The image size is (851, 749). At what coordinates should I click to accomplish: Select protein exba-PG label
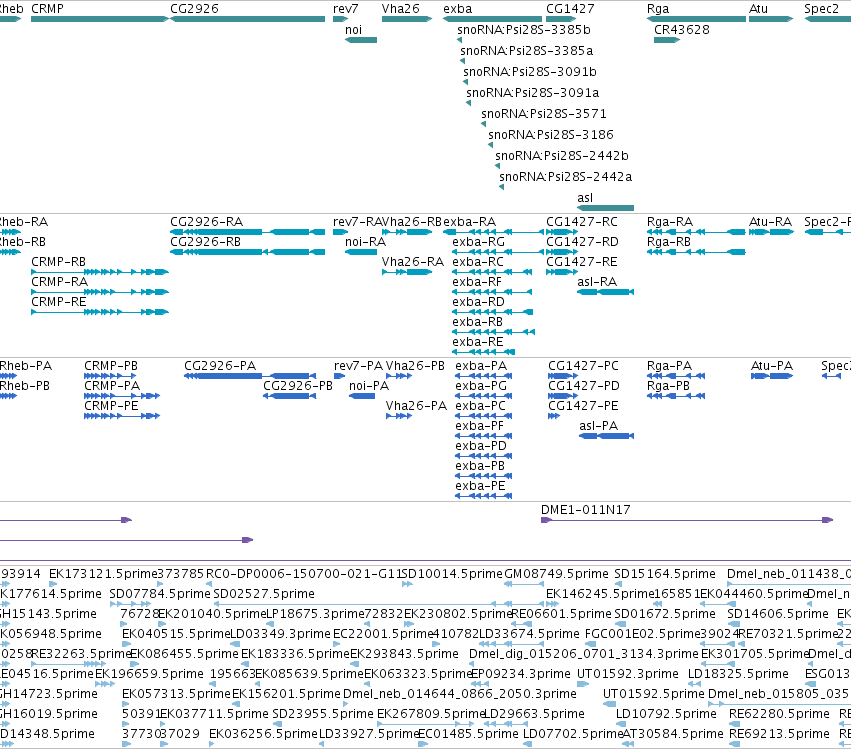click(x=481, y=386)
